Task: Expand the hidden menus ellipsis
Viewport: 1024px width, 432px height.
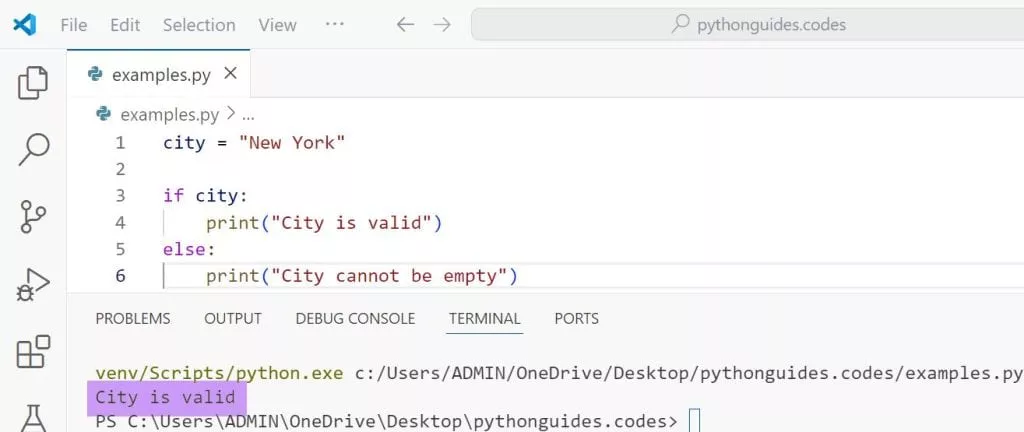Action: 335,25
